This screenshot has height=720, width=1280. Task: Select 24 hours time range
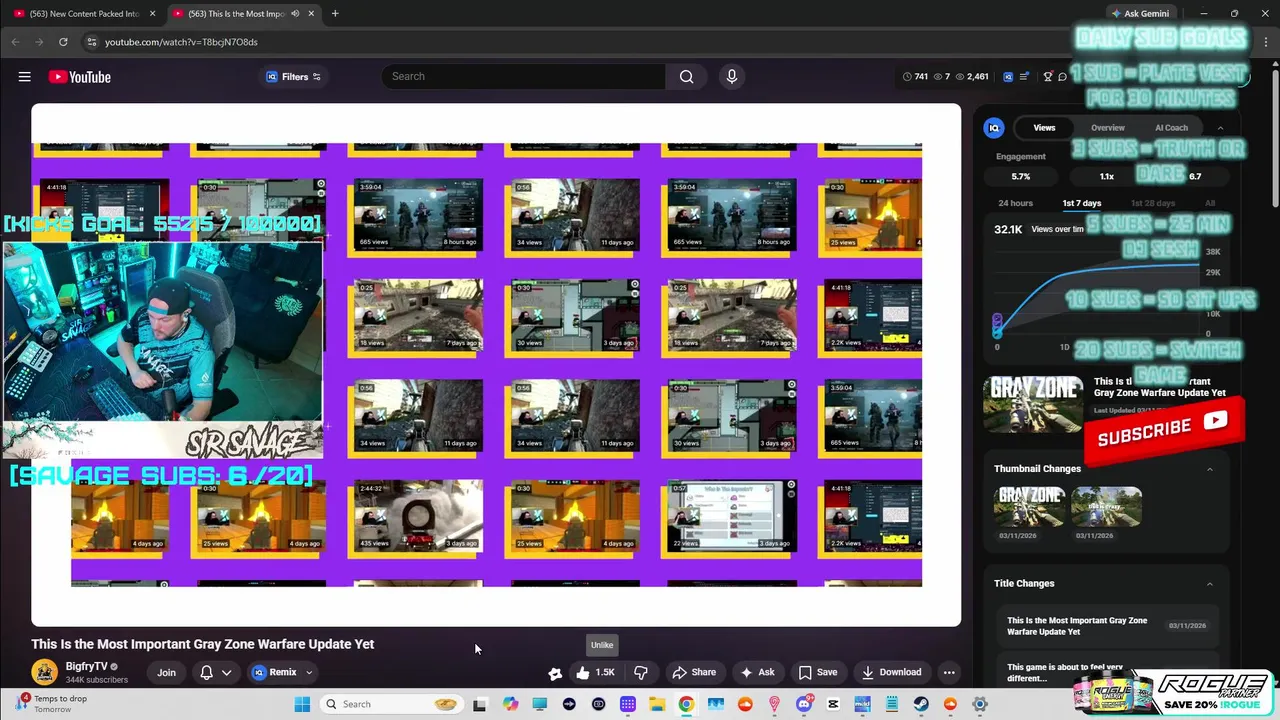(x=1015, y=203)
